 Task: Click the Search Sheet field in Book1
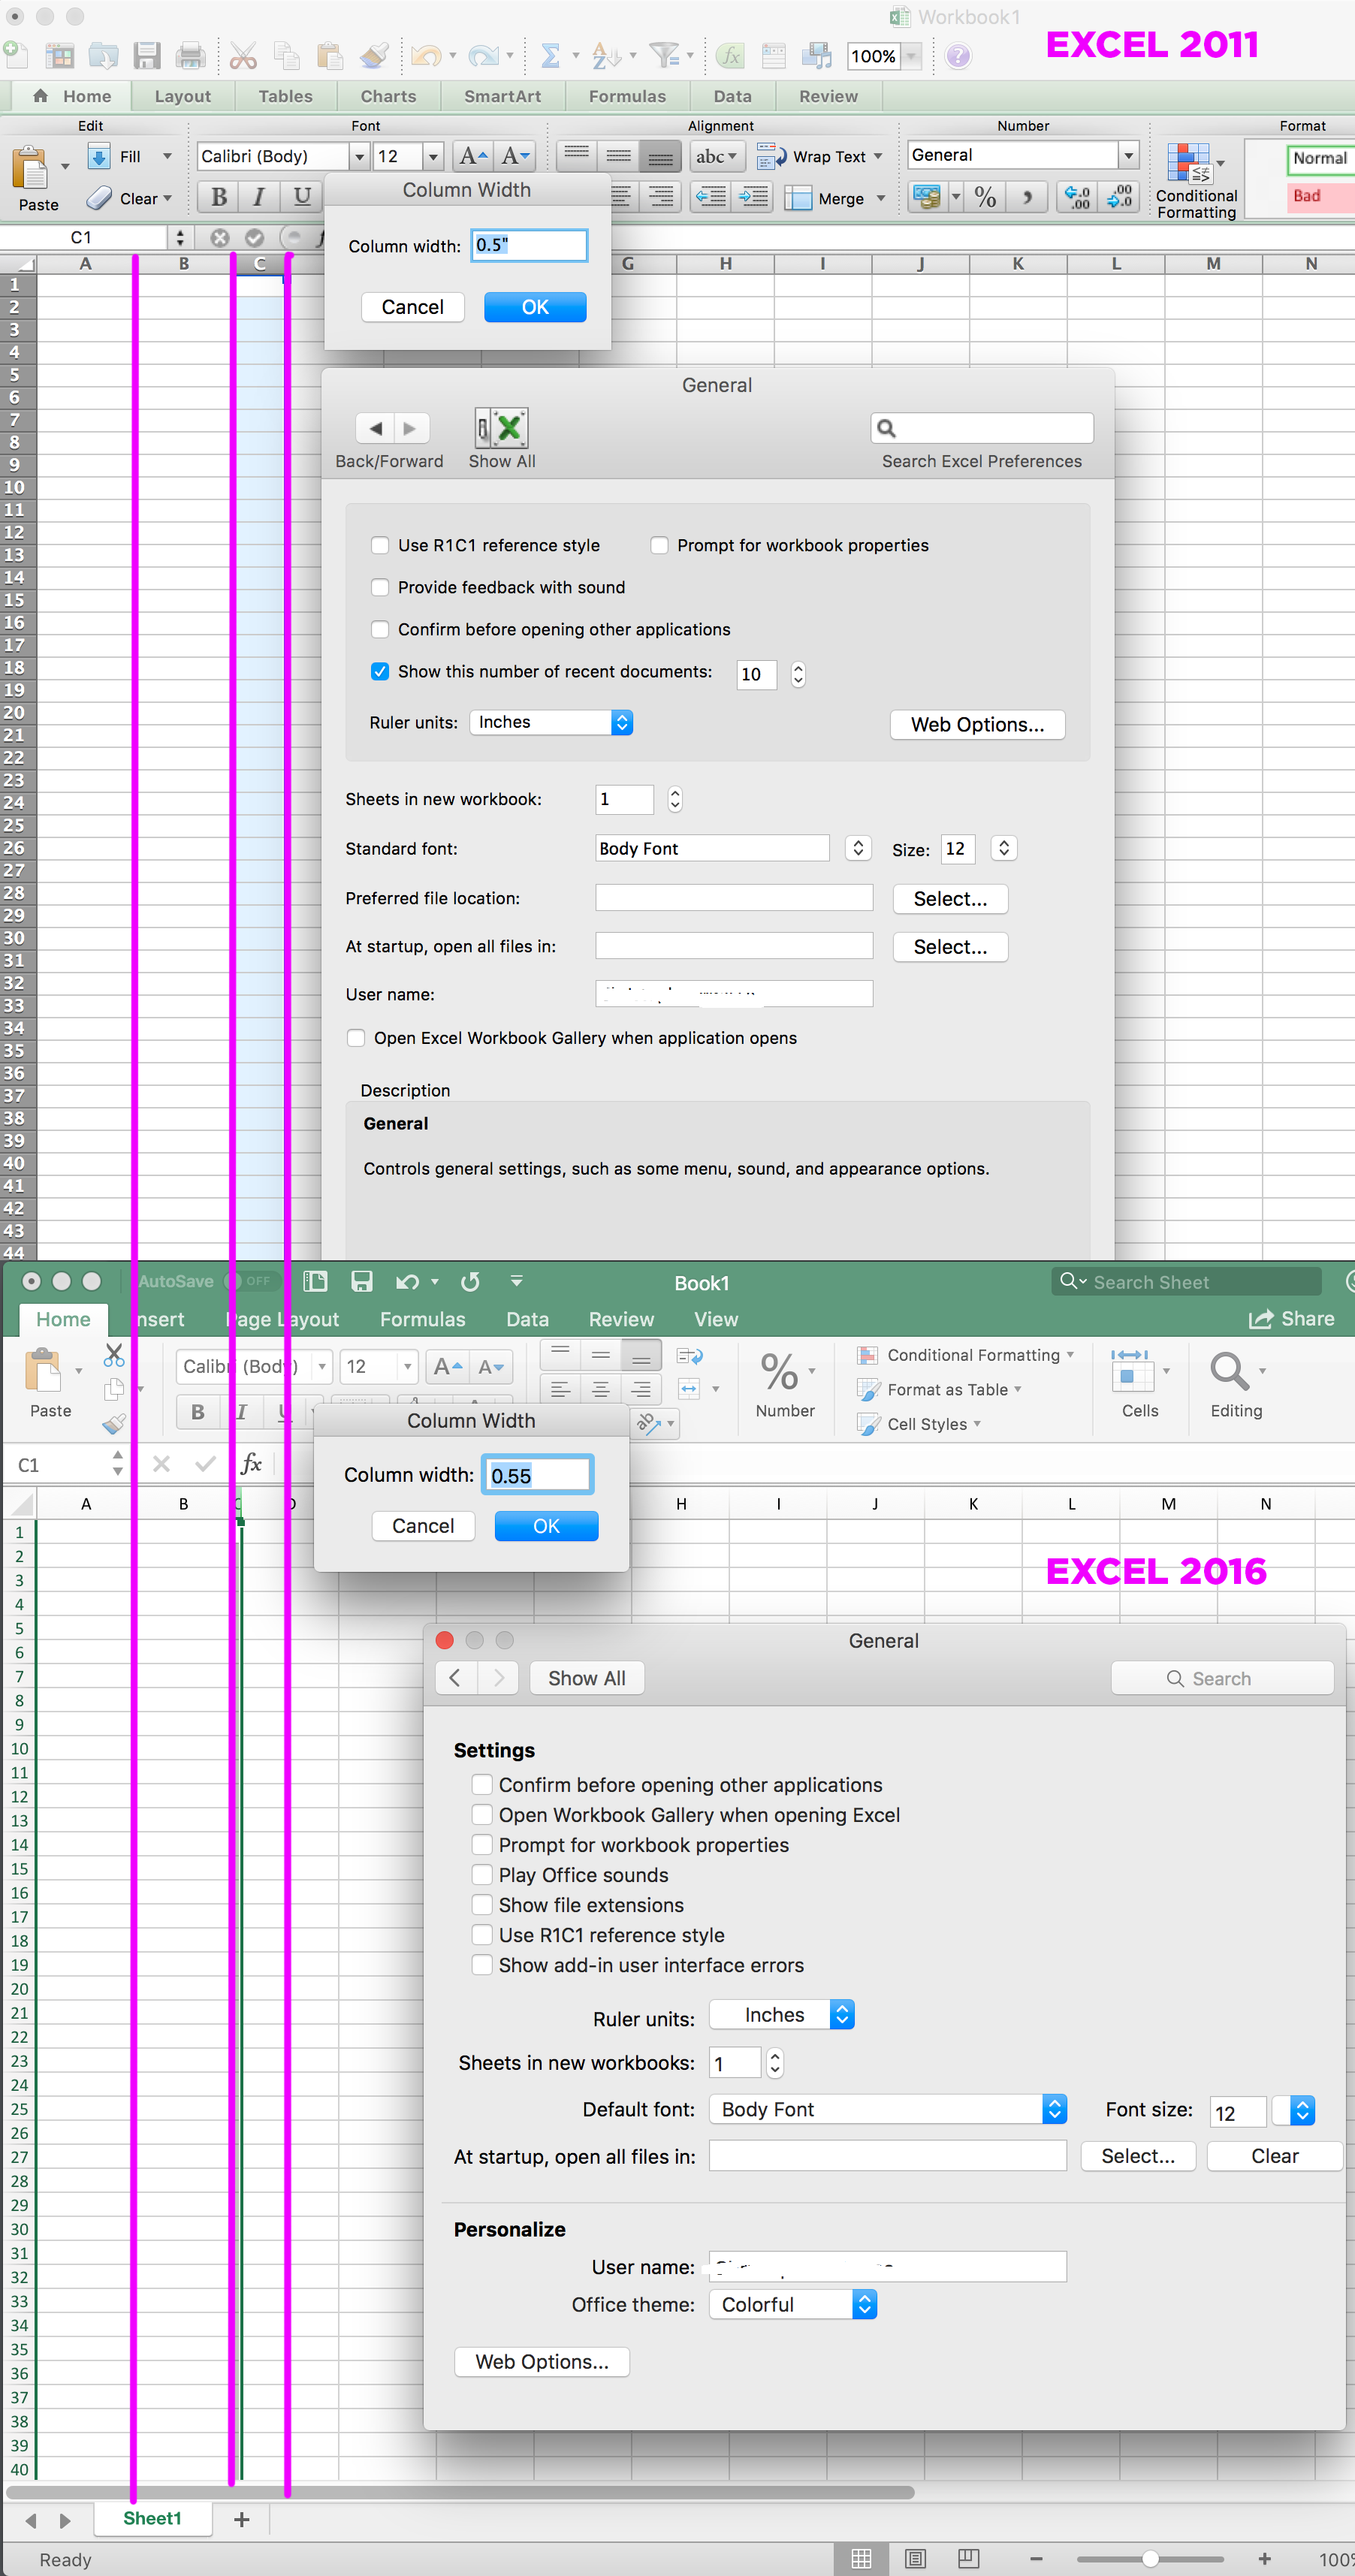pyautogui.click(x=1186, y=1282)
